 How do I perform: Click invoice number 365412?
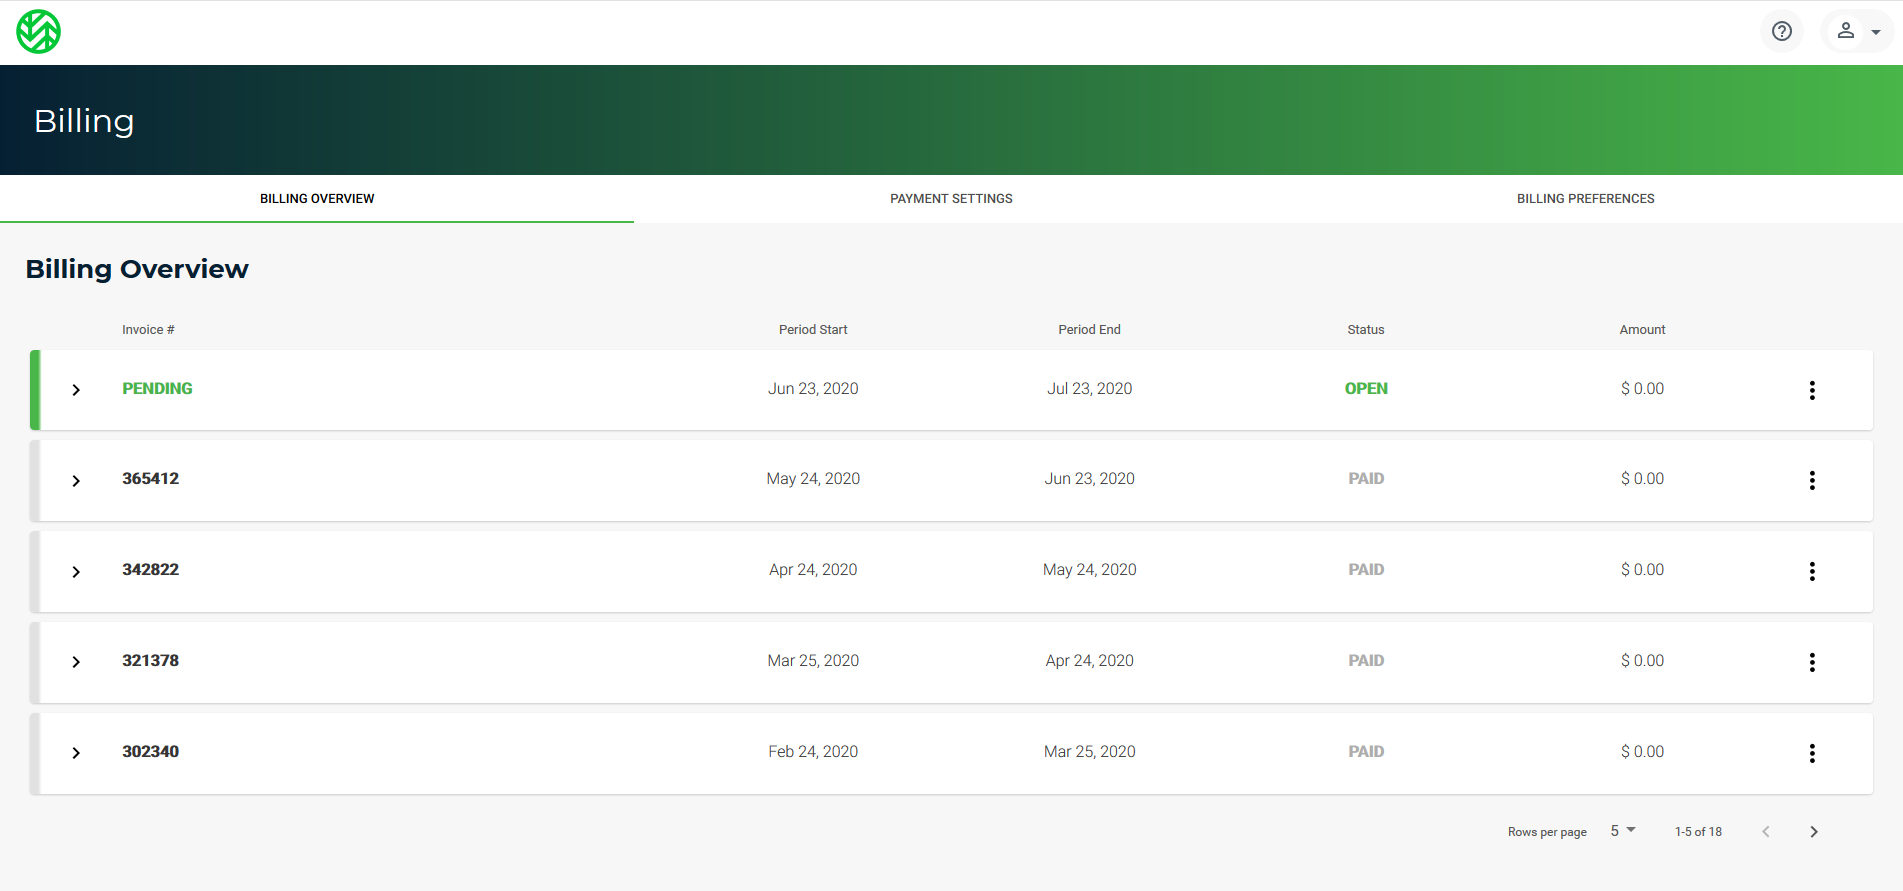pyautogui.click(x=150, y=479)
